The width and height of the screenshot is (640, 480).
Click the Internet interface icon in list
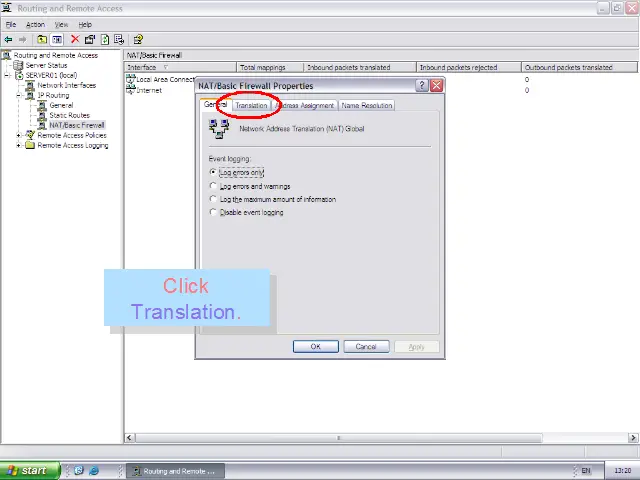131,90
